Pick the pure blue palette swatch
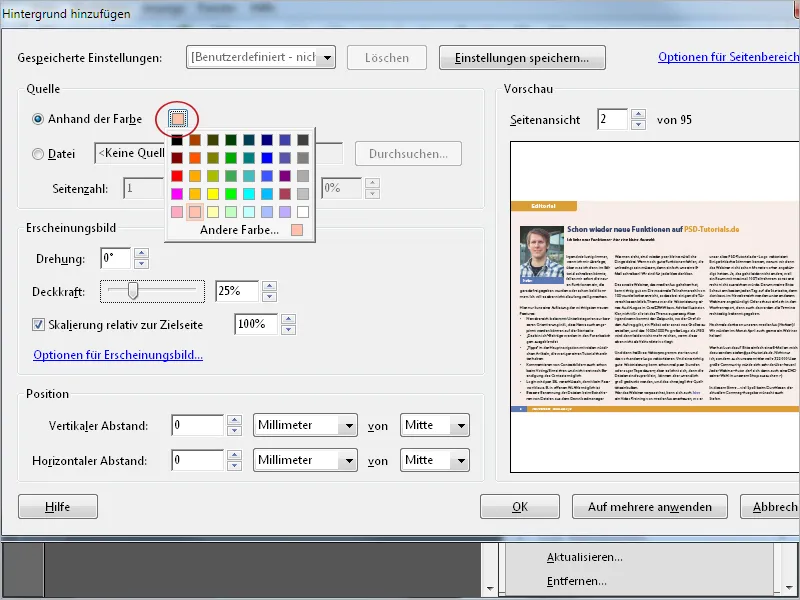 coord(267,158)
